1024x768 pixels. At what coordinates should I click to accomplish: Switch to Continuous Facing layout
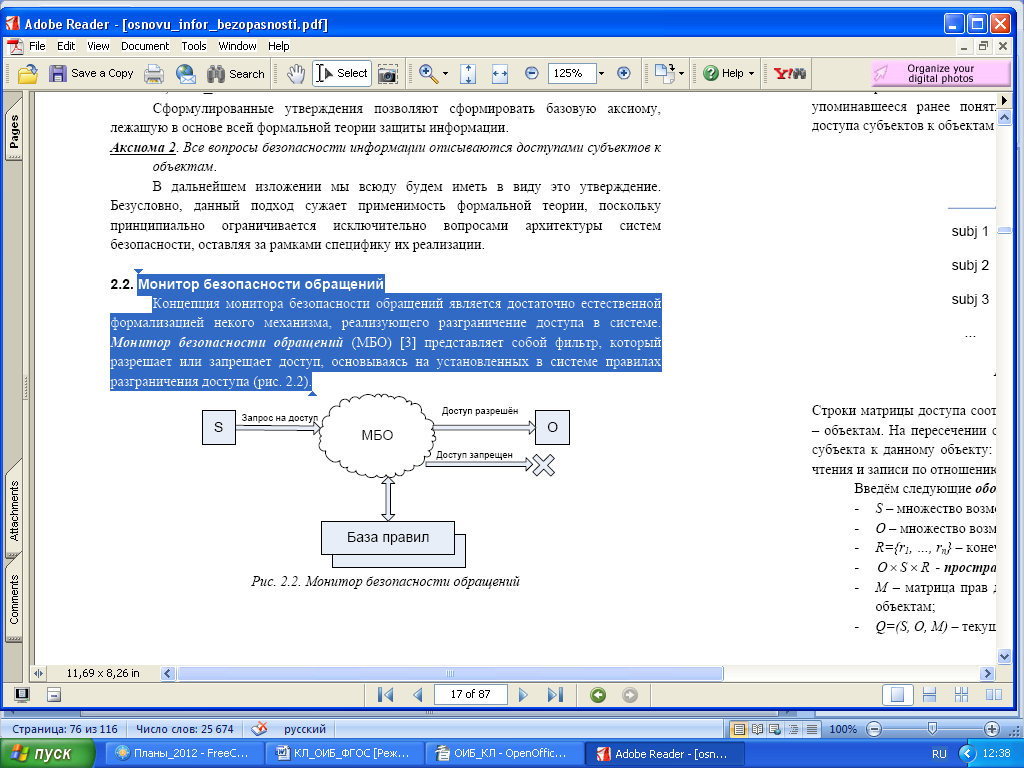[961, 695]
